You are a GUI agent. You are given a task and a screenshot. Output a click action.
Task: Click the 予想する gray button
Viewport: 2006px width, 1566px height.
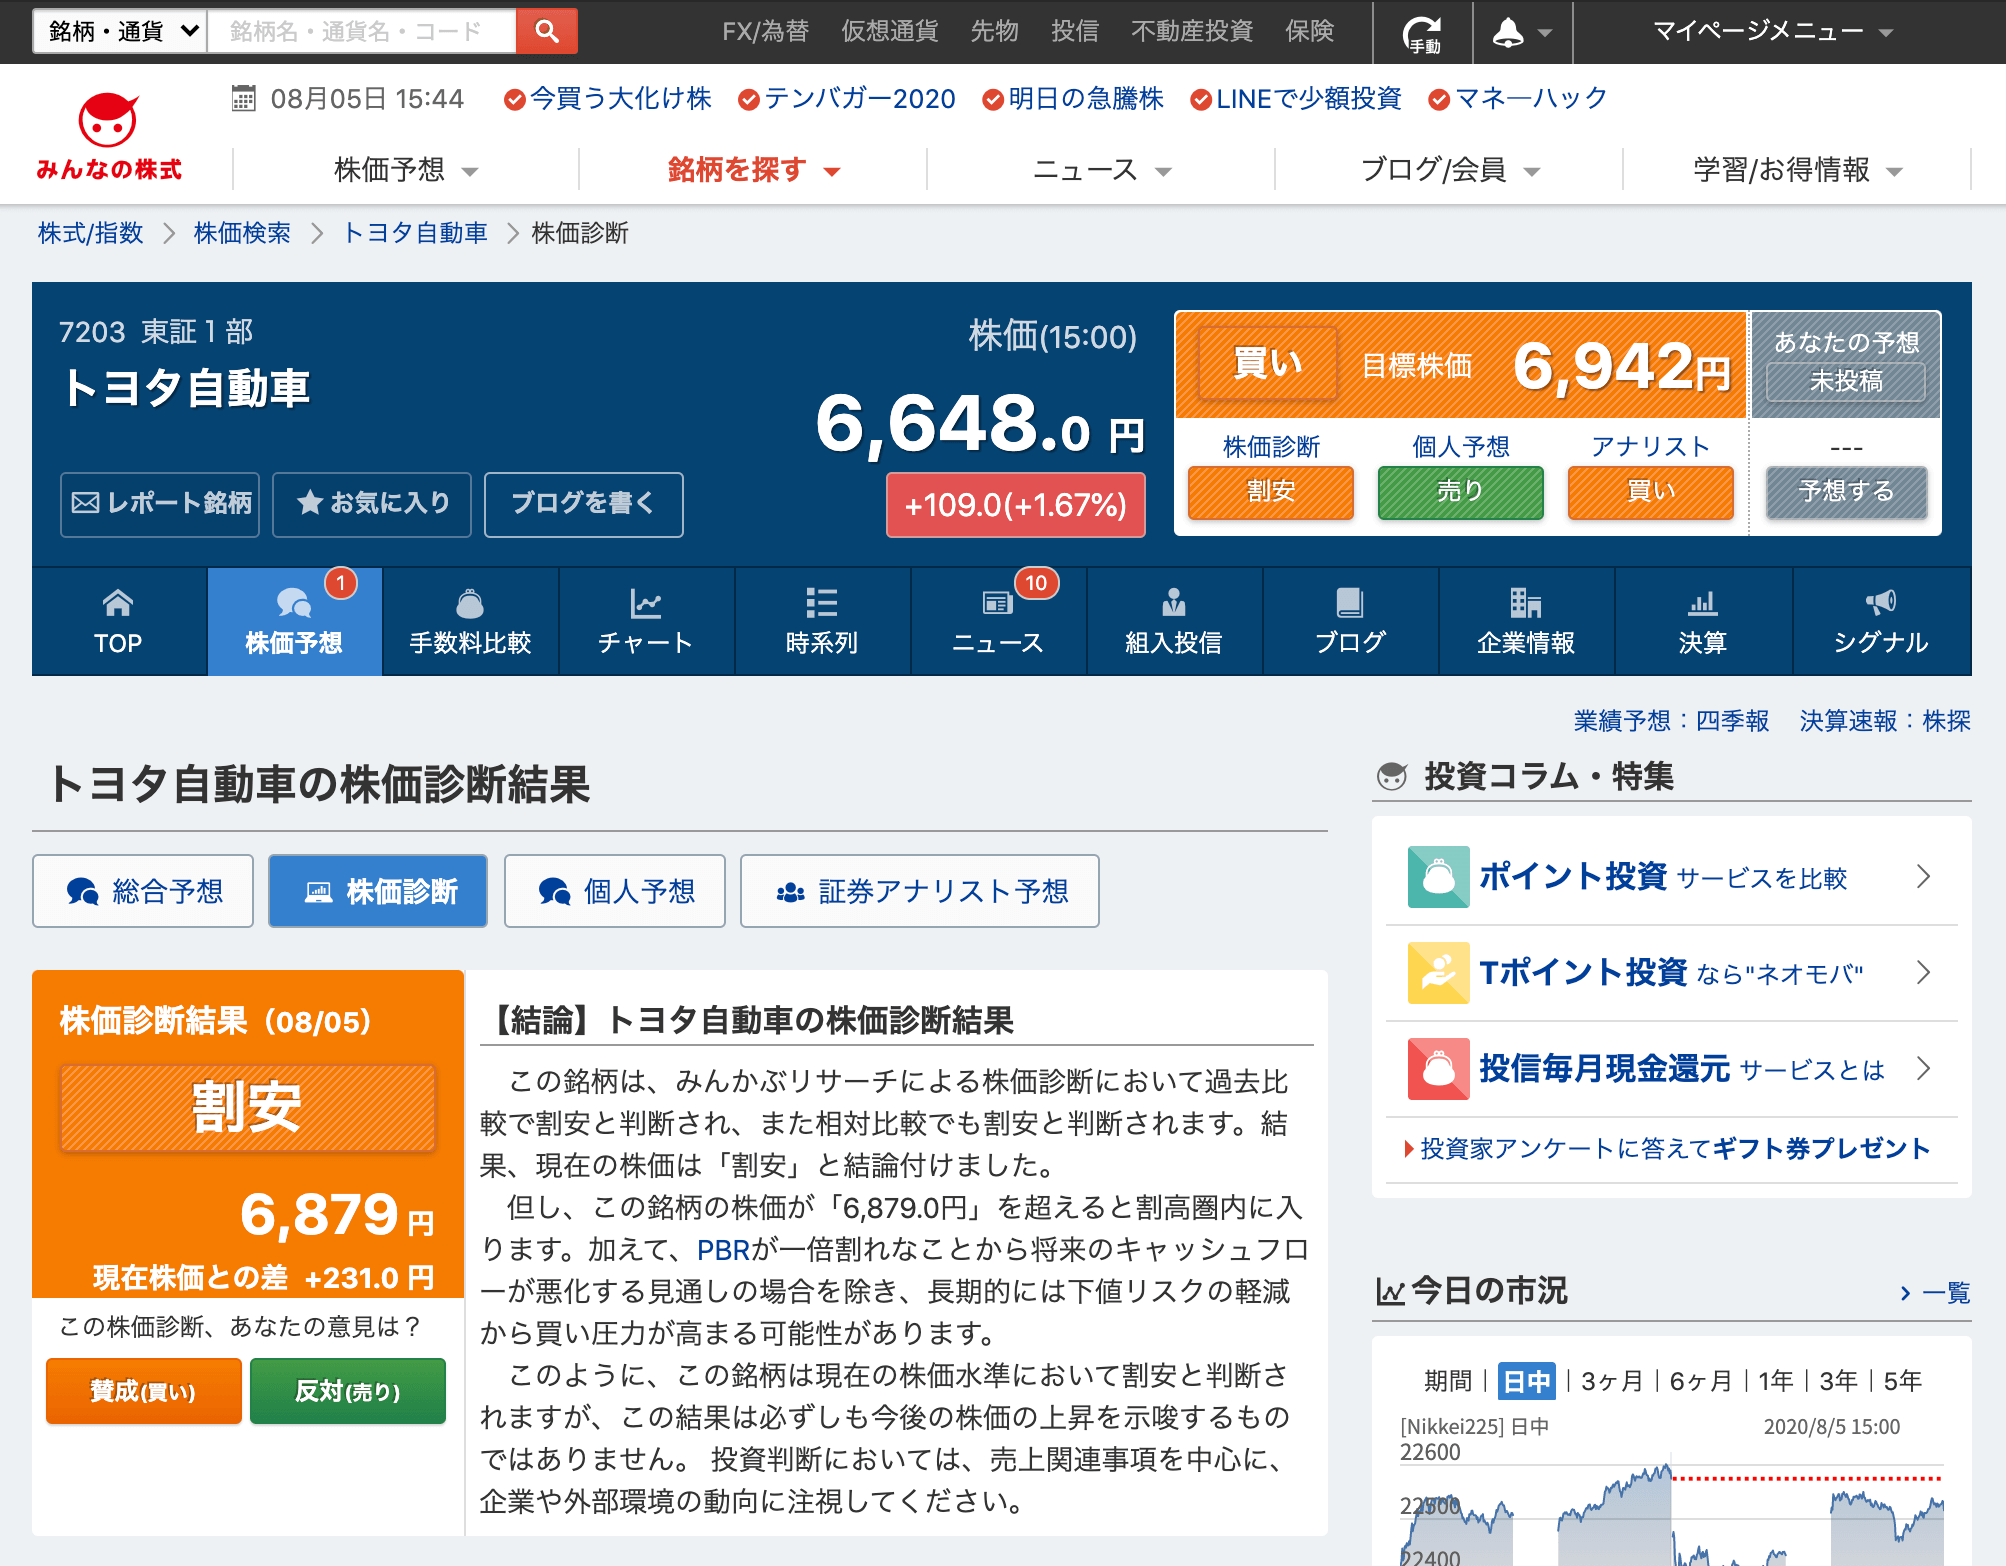(1845, 491)
